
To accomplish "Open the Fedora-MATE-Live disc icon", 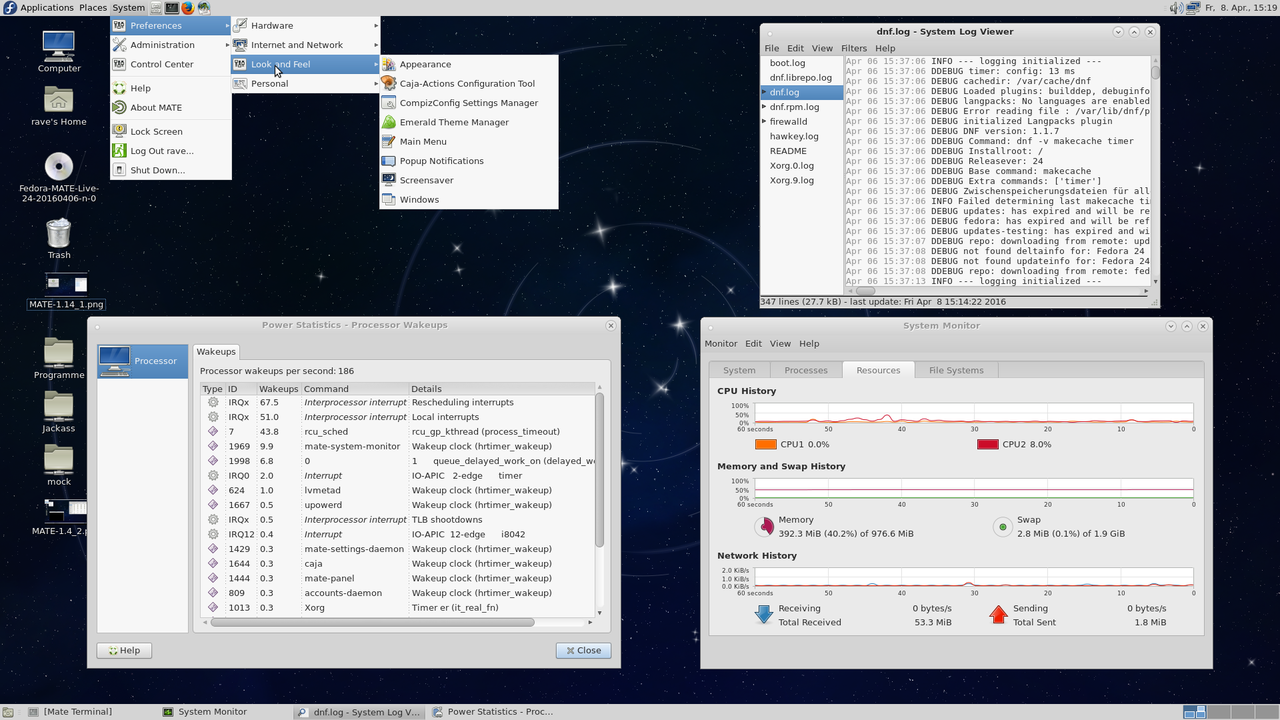I will pyautogui.click(x=59, y=167).
